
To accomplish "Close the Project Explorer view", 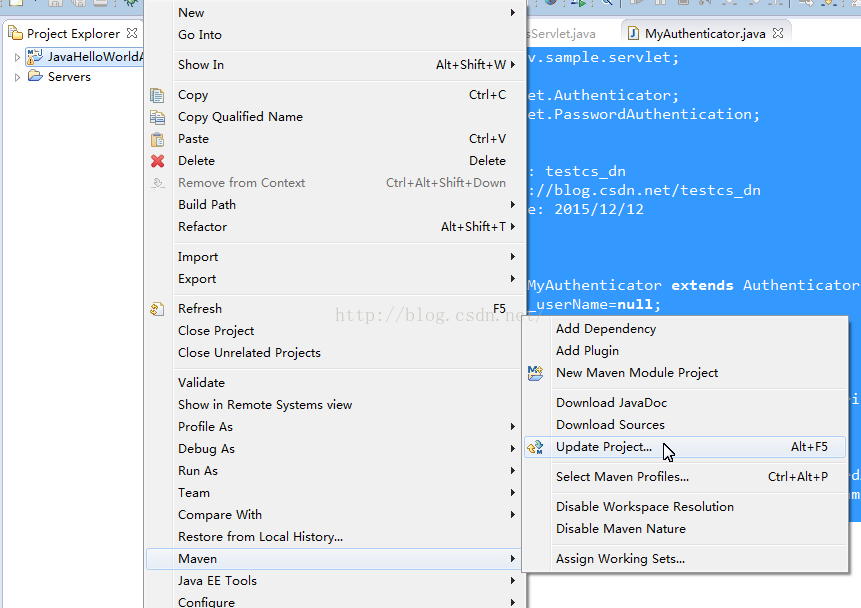I will 132,33.
